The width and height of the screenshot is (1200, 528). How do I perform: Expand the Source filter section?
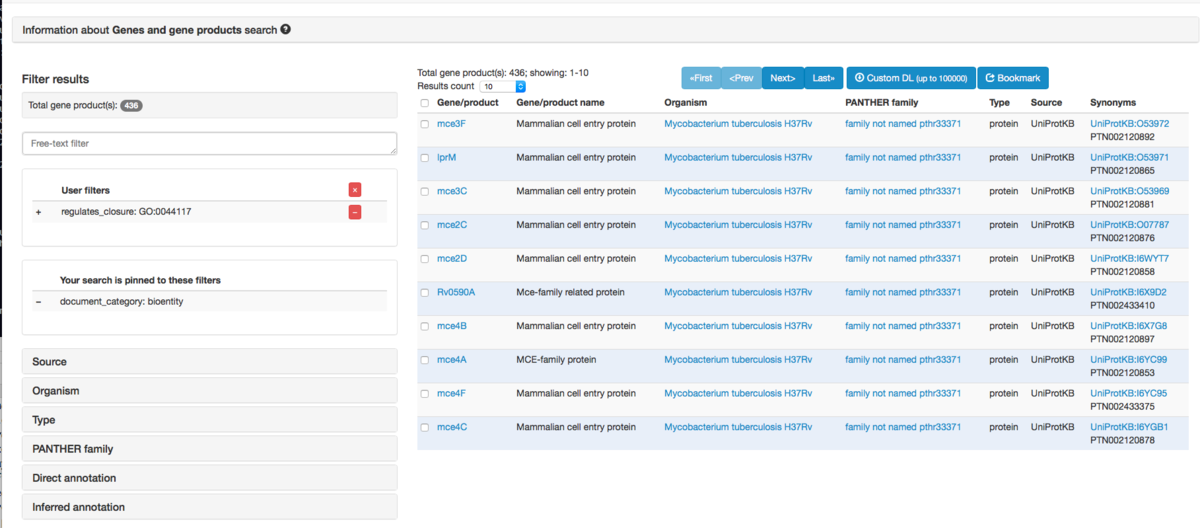(210, 361)
